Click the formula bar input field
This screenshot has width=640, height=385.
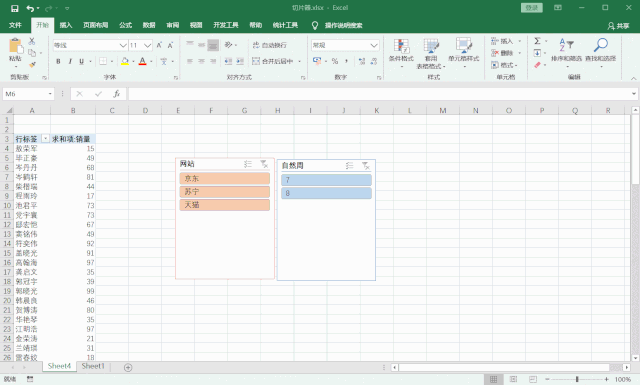pos(380,94)
